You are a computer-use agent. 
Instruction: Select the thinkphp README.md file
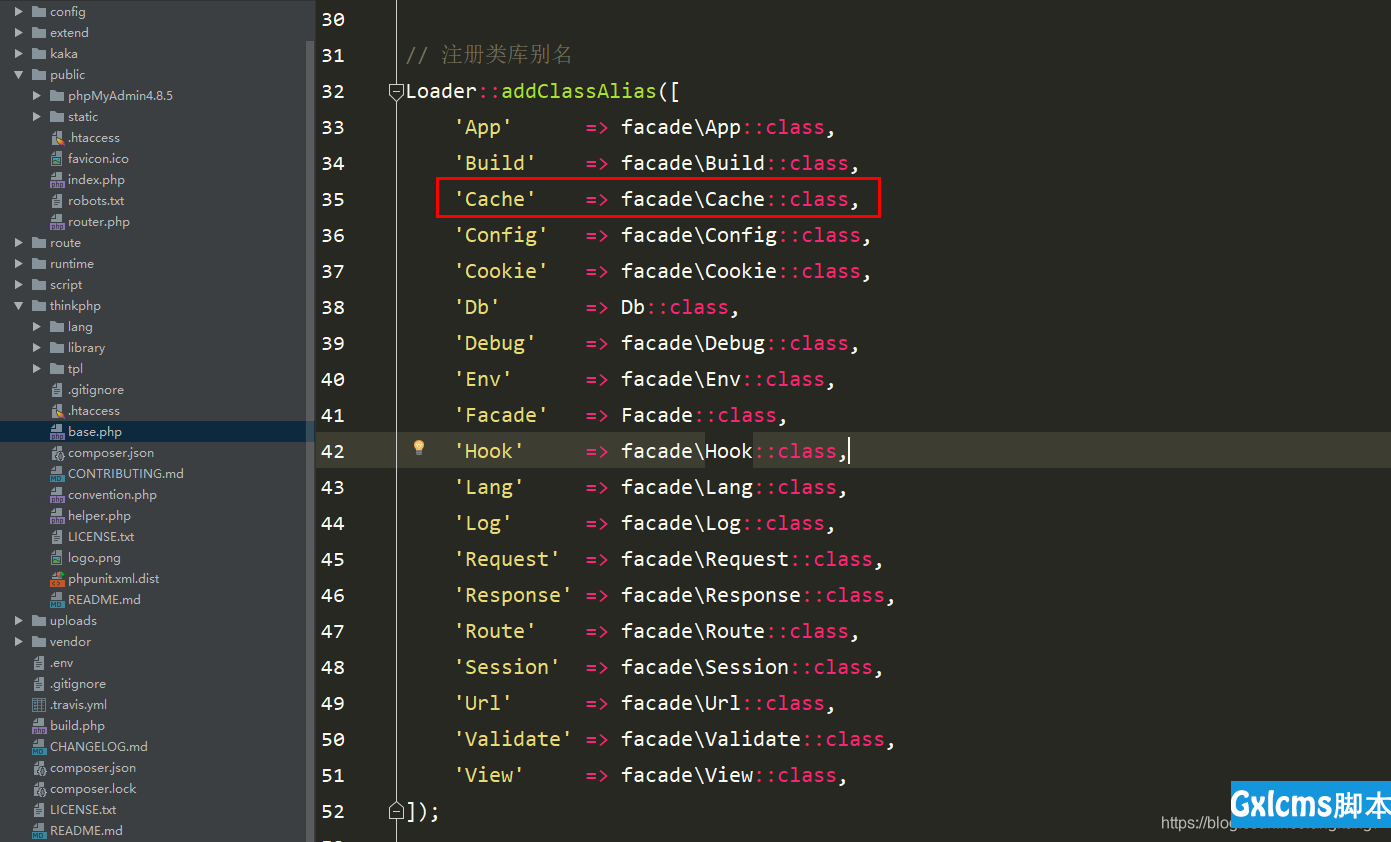coord(104,600)
